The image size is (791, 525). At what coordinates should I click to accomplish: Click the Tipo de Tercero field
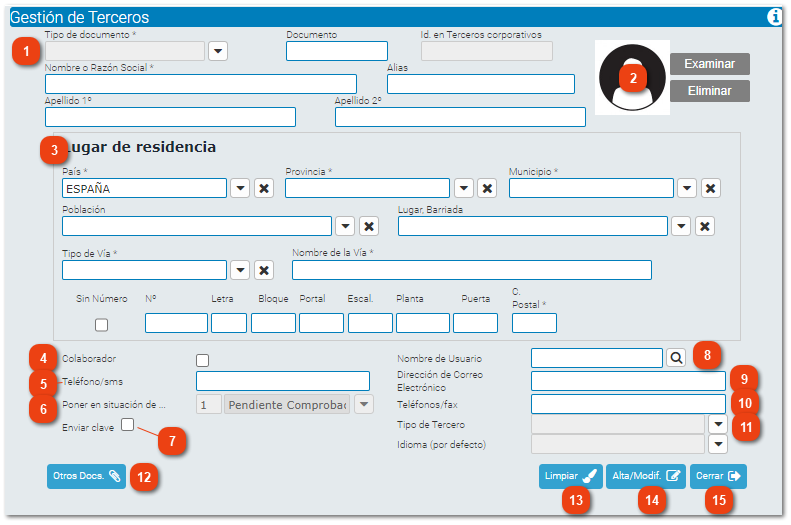click(618, 424)
